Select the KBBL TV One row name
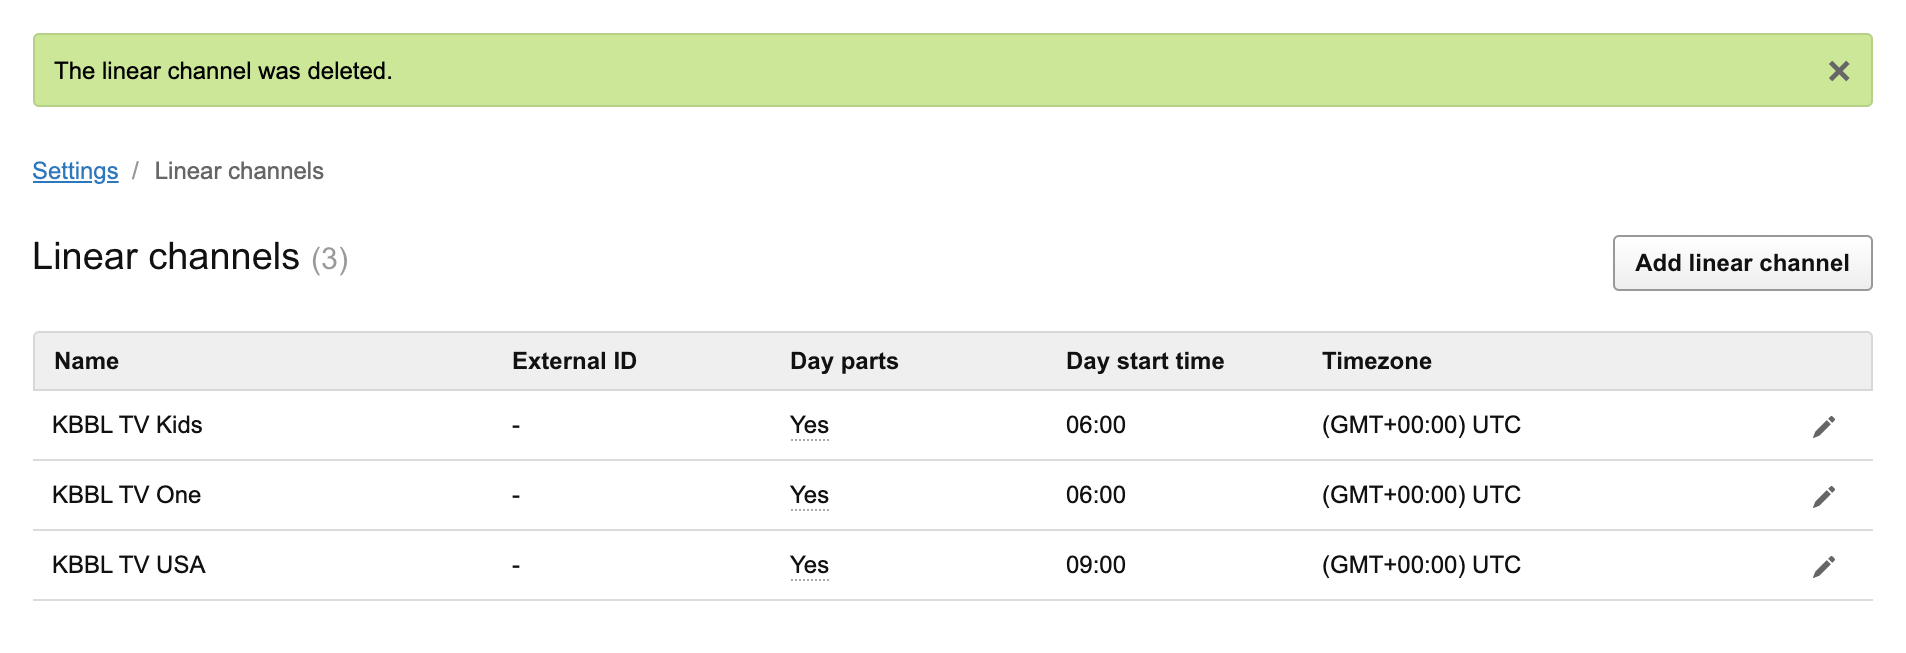The height and width of the screenshot is (653, 1906). (x=126, y=495)
